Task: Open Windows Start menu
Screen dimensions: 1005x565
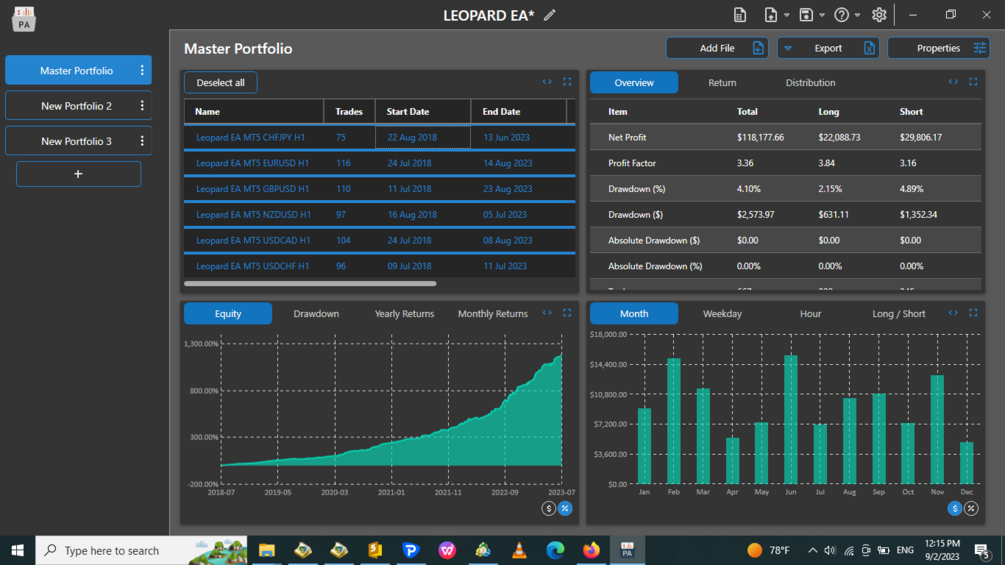Action: tap(17, 550)
